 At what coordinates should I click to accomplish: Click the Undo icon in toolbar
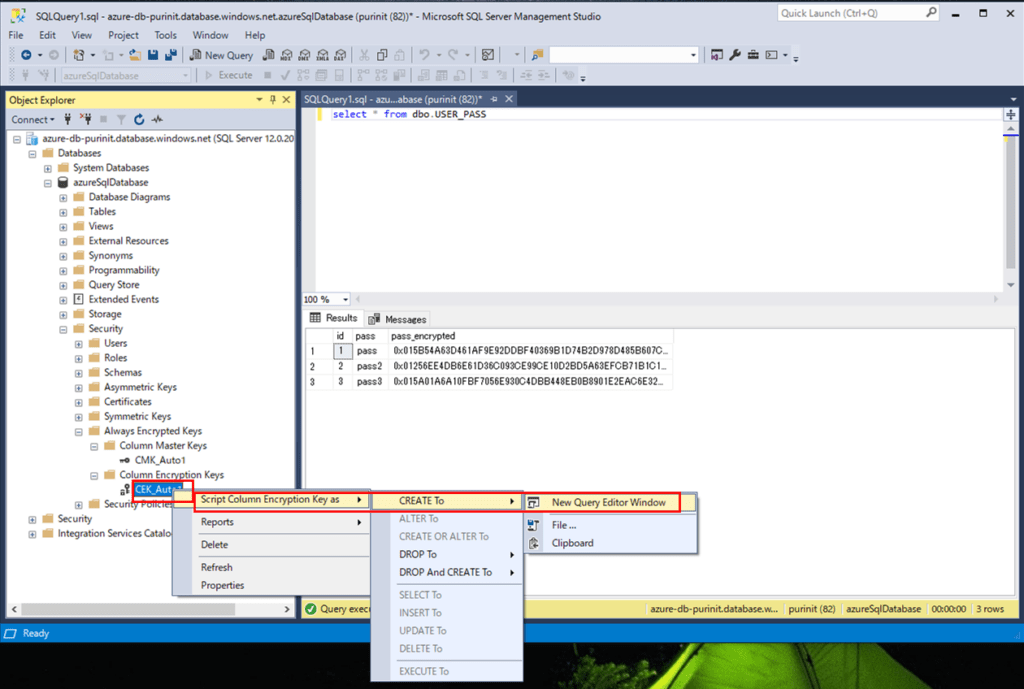tap(424, 56)
